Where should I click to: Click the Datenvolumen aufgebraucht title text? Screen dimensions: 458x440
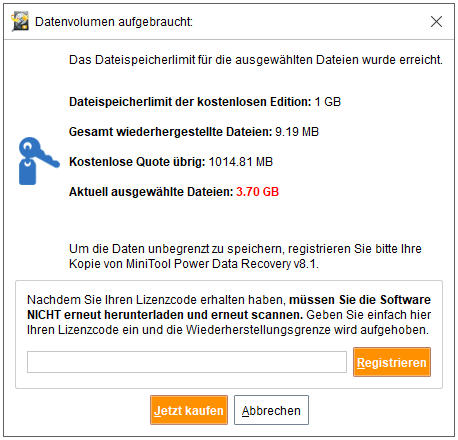click(x=114, y=22)
